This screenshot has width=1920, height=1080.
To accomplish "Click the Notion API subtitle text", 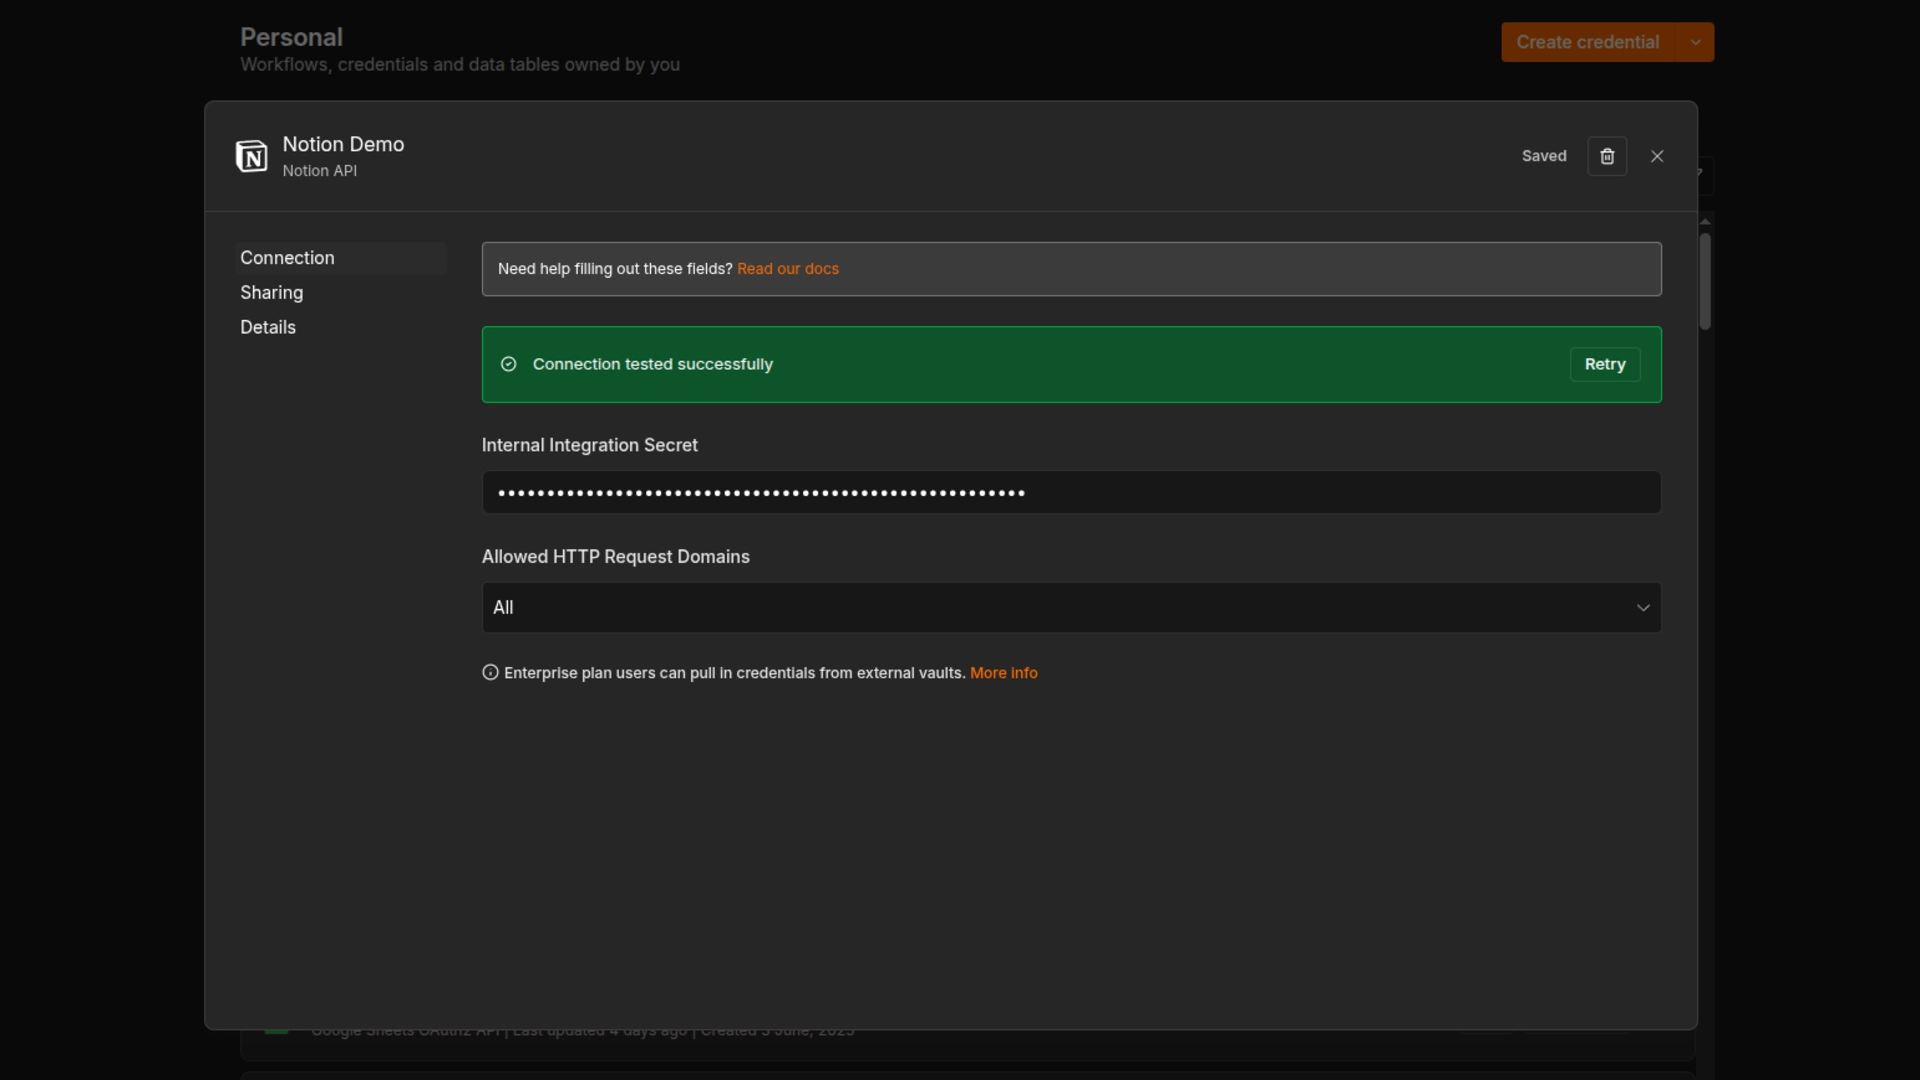I will point(320,171).
